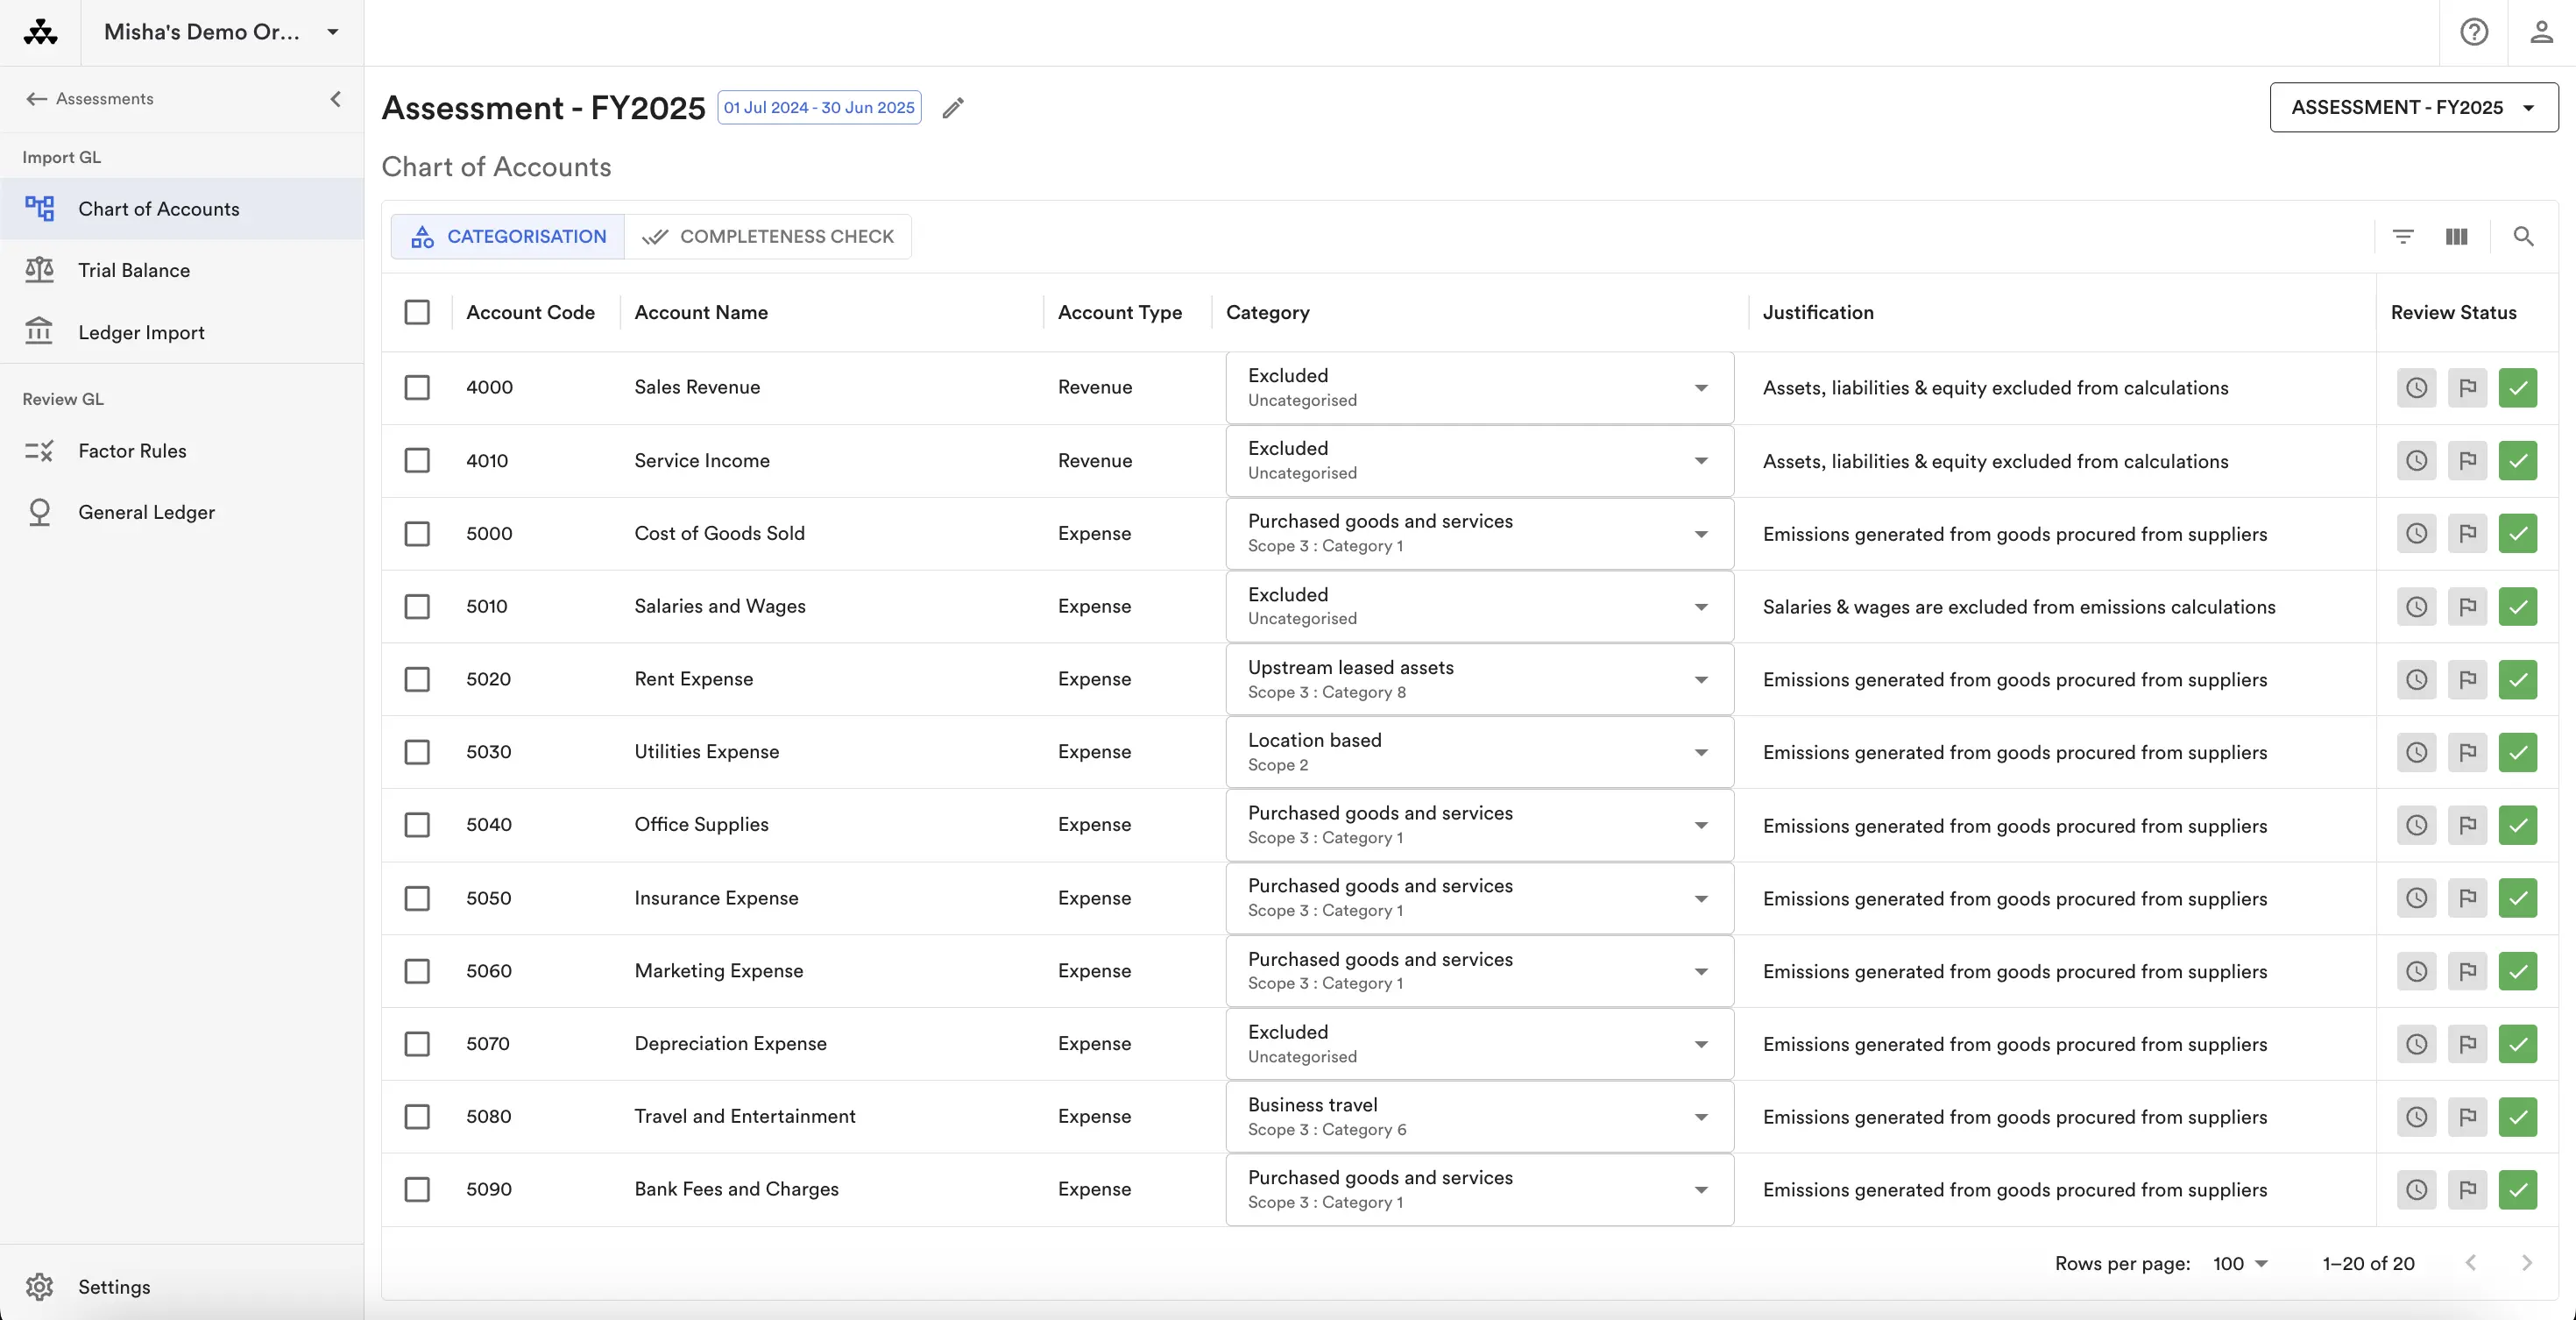Edit the assessment date range
This screenshot has width=2576, height=1320.
(x=953, y=107)
